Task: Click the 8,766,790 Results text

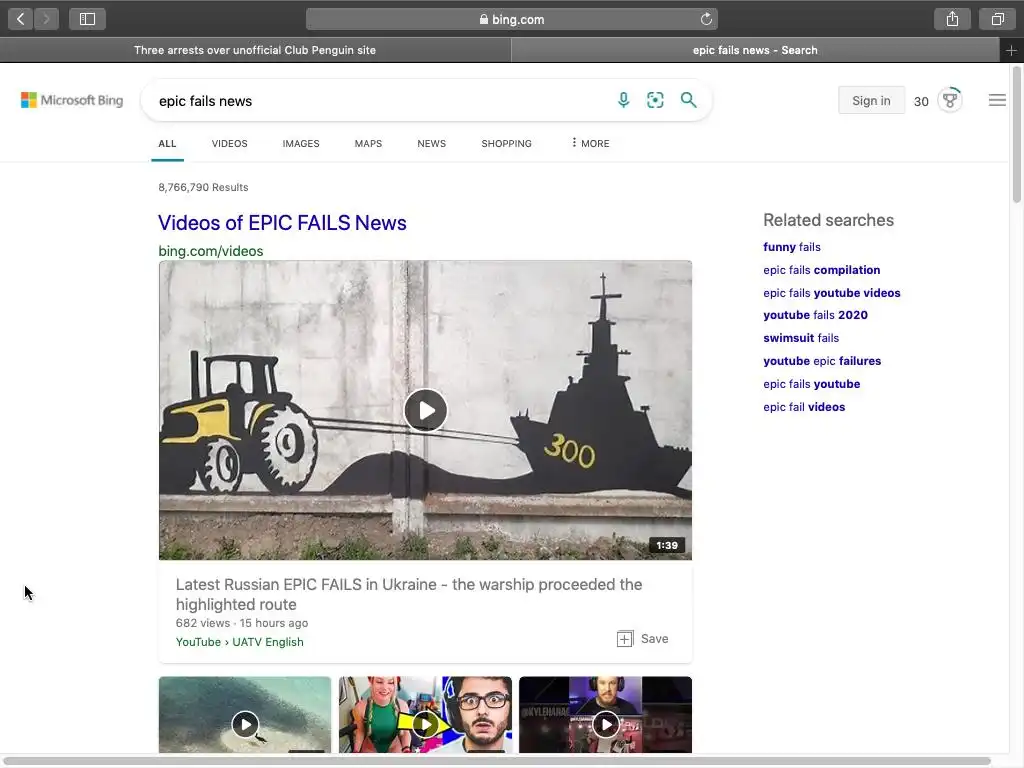Action: tap(203, 187)
